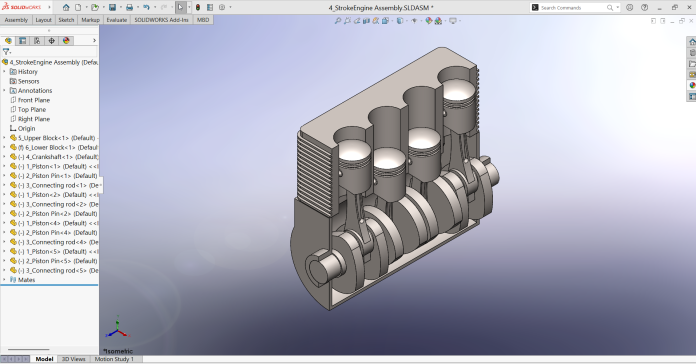Open File Properties icon
Viewport: 696px width, 364px height.
(x=210, y=8)
